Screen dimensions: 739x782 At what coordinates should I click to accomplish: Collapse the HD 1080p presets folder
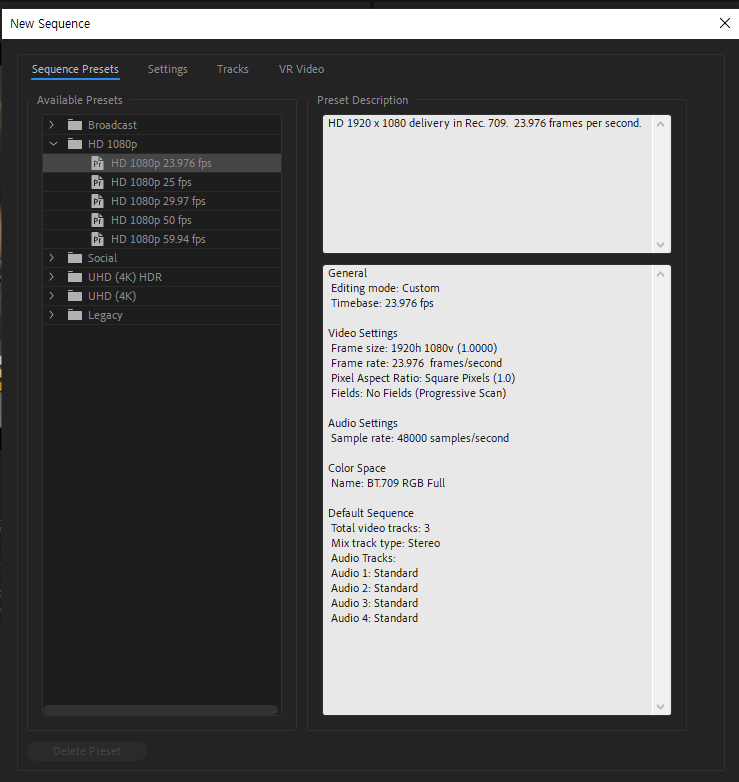coord(53,144)
